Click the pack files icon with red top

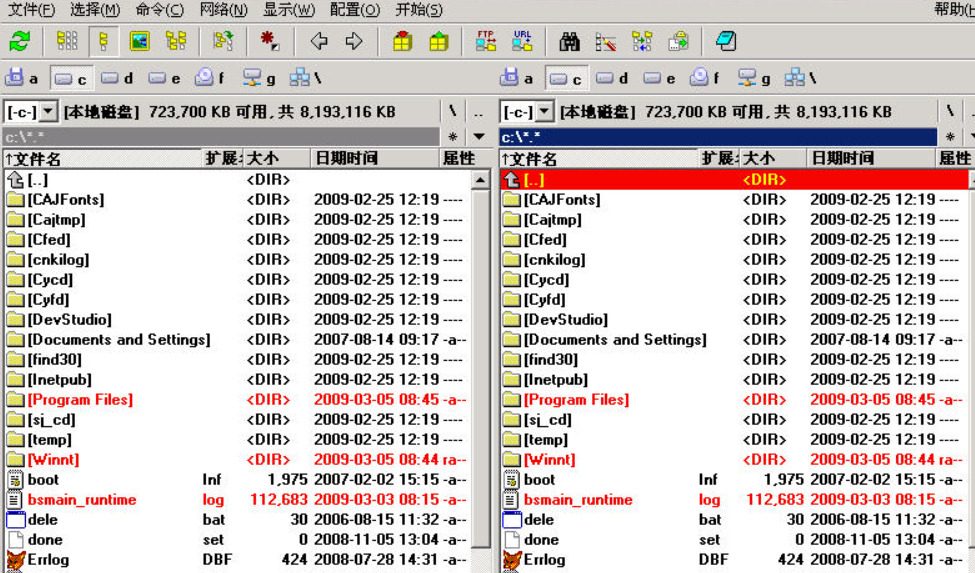click(402, 42)
